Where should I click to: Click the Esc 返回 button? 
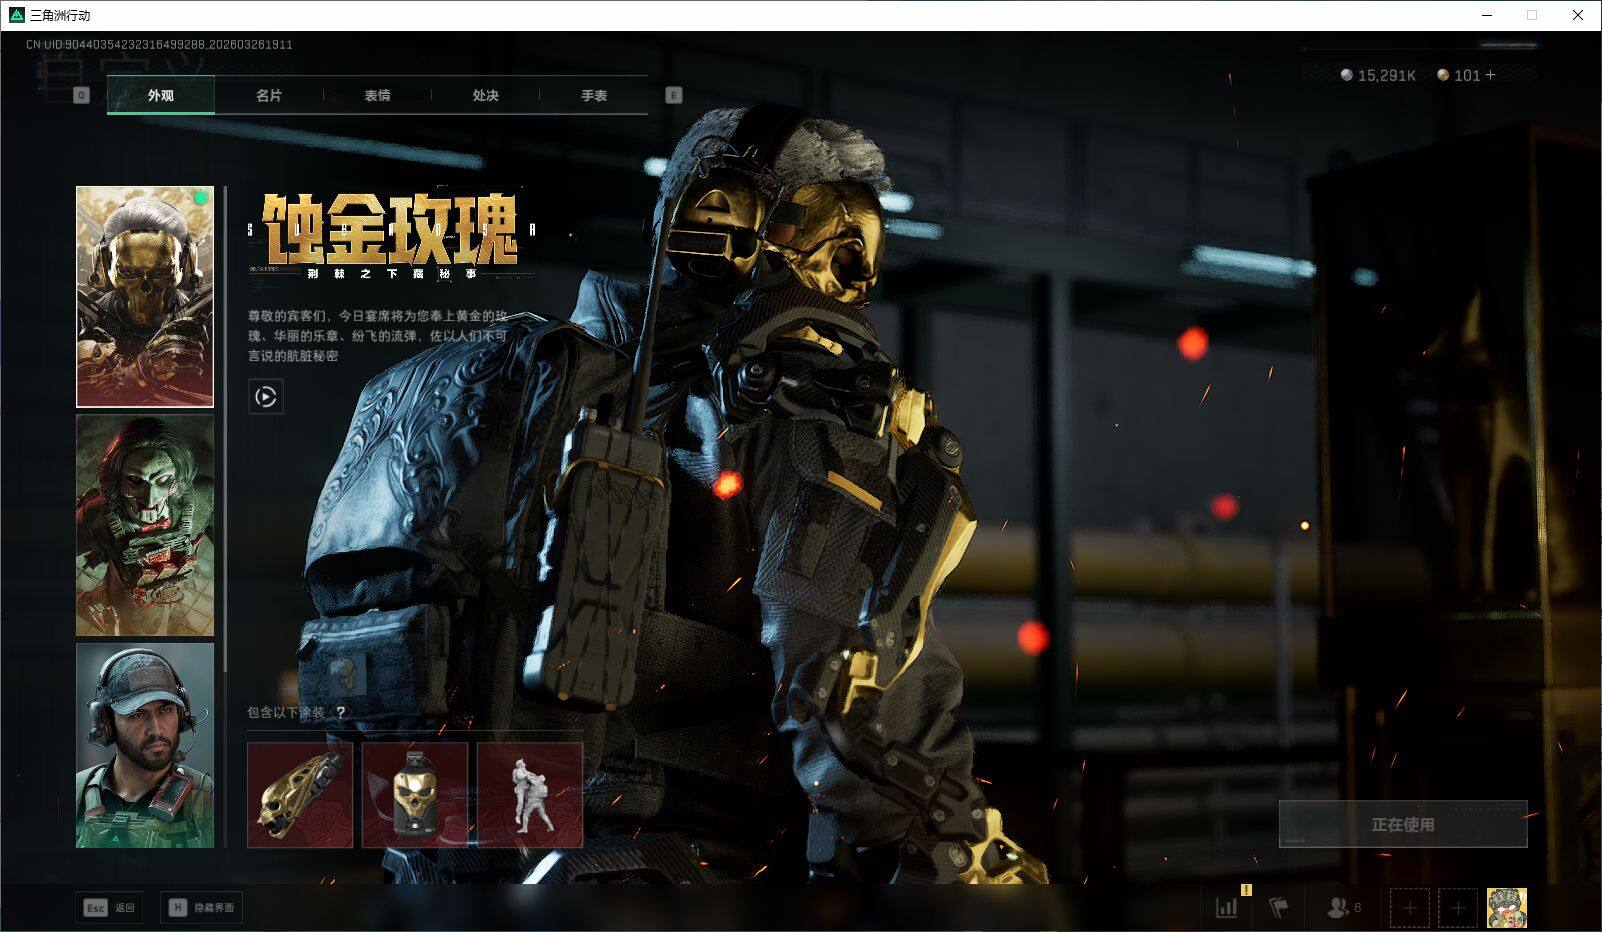click(109, 908)
